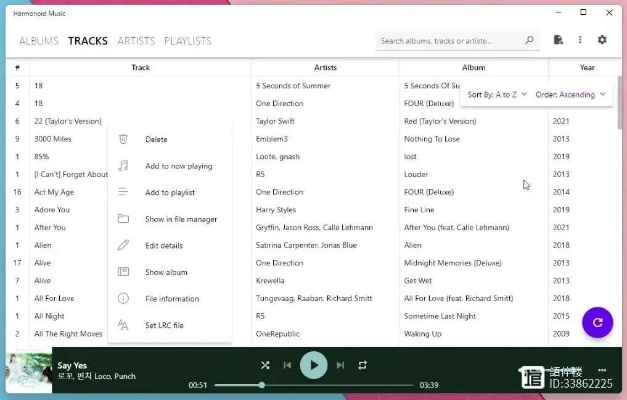Choose Add to playlist from context menu
Screen dimensions: 627x400
tap(169, 192)
